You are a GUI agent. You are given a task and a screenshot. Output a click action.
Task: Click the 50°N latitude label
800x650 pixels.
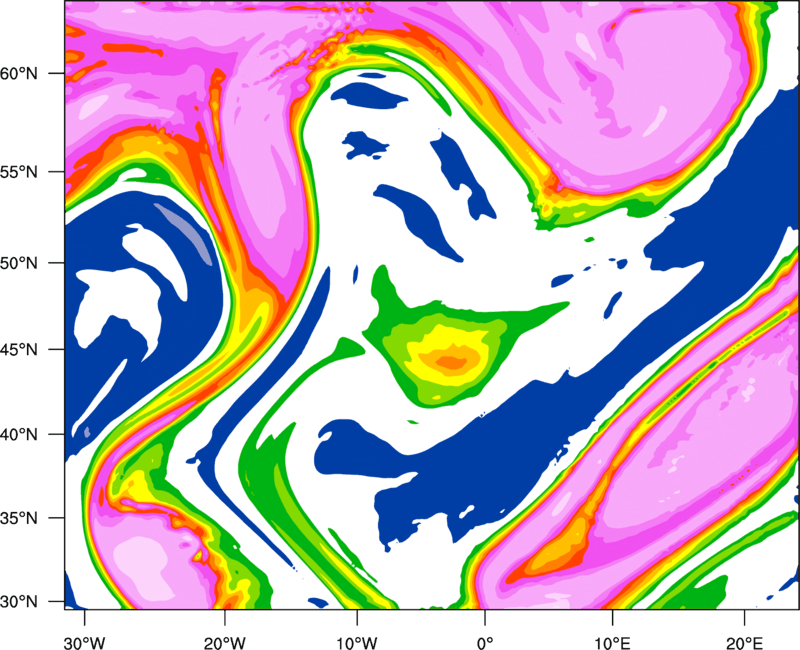pyautogui.click(x=19, y=263)
